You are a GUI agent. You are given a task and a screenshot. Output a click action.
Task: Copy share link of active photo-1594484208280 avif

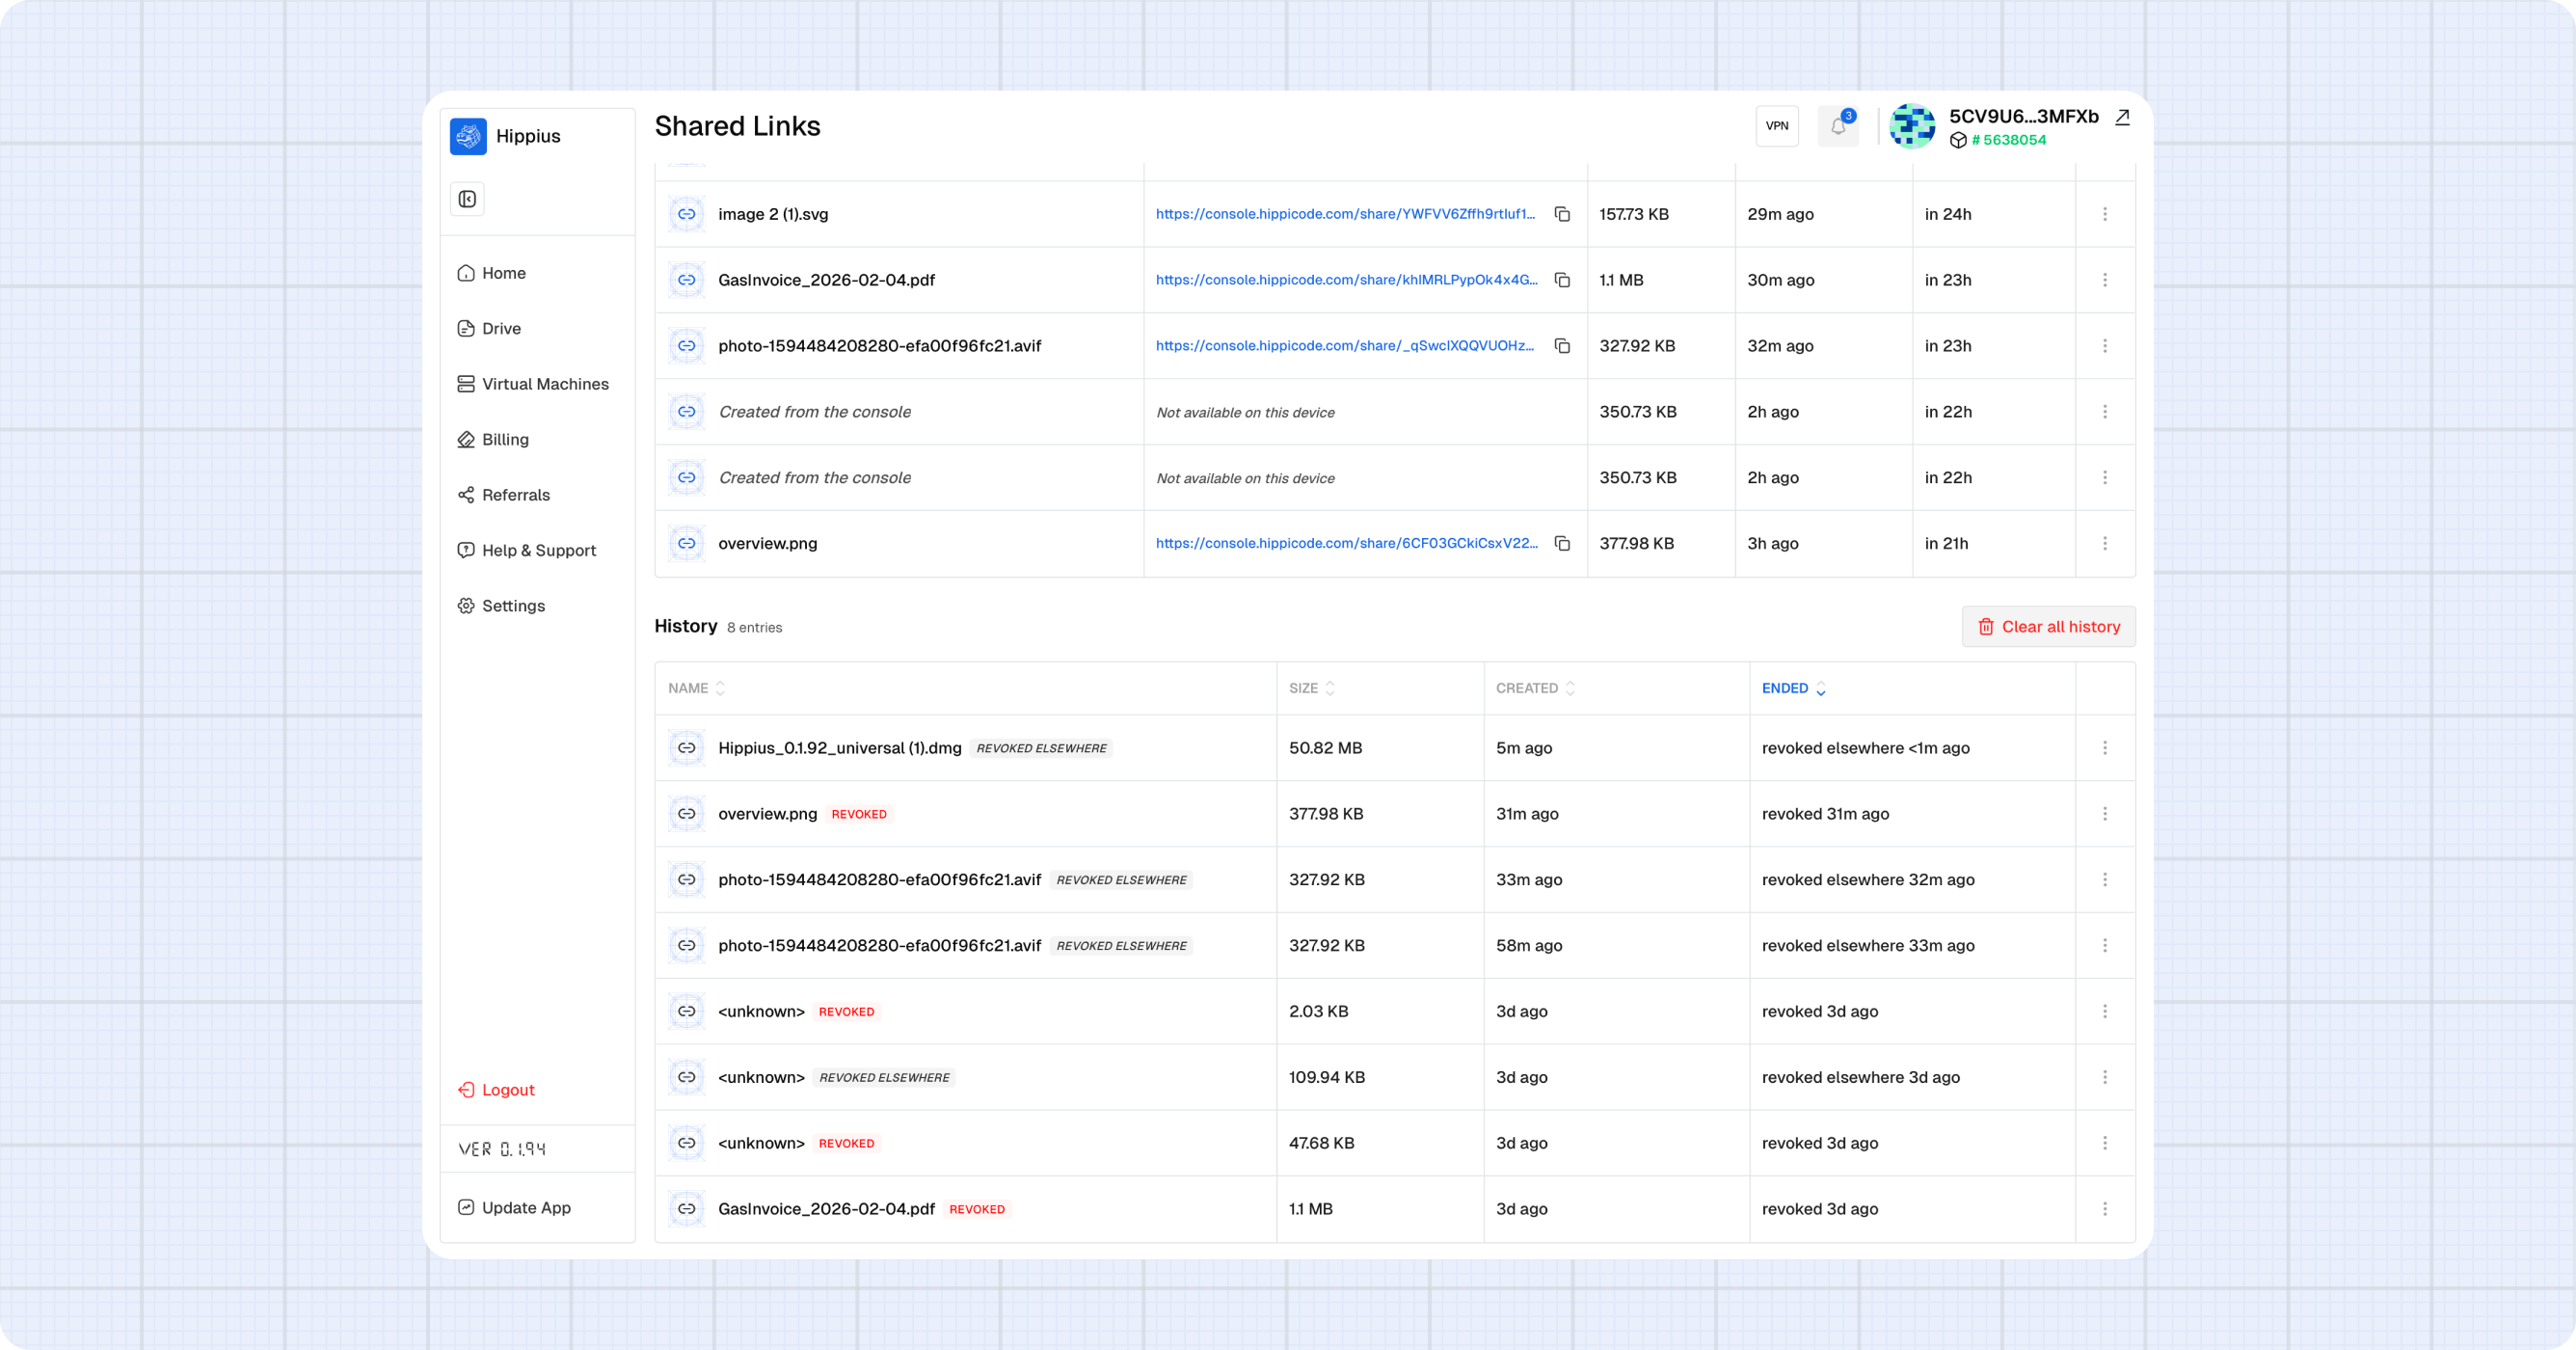coord(1562,346)
